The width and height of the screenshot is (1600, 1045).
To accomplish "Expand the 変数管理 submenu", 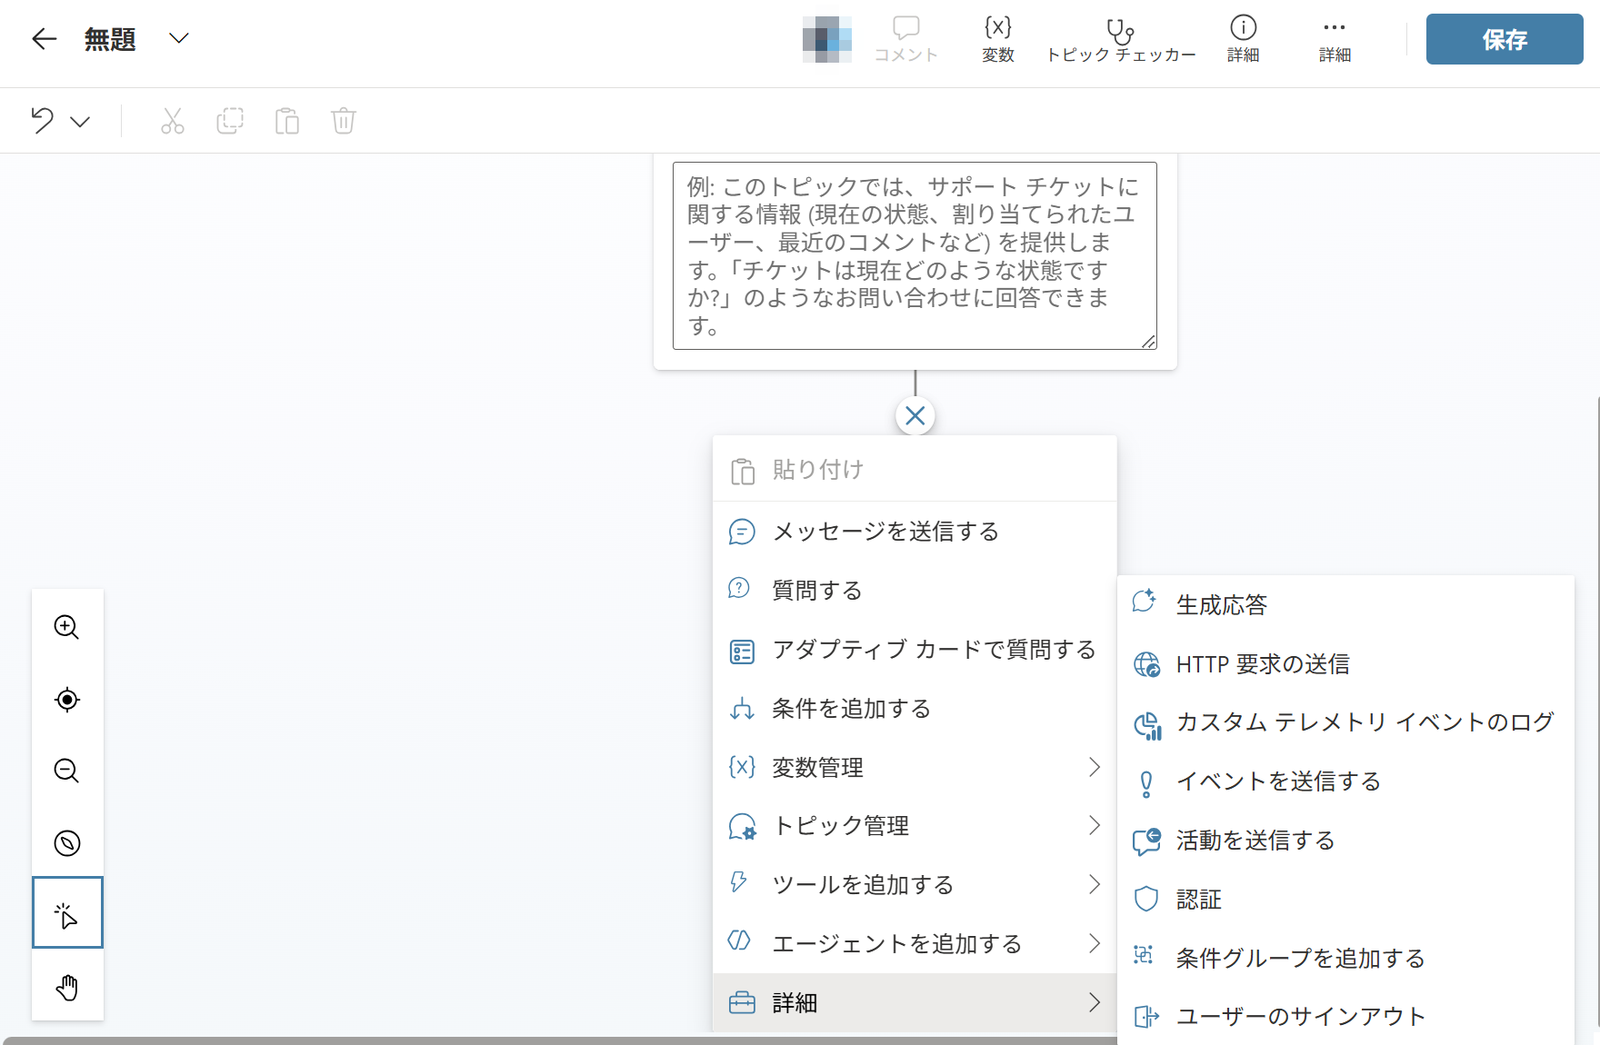I will coord(915,767).
